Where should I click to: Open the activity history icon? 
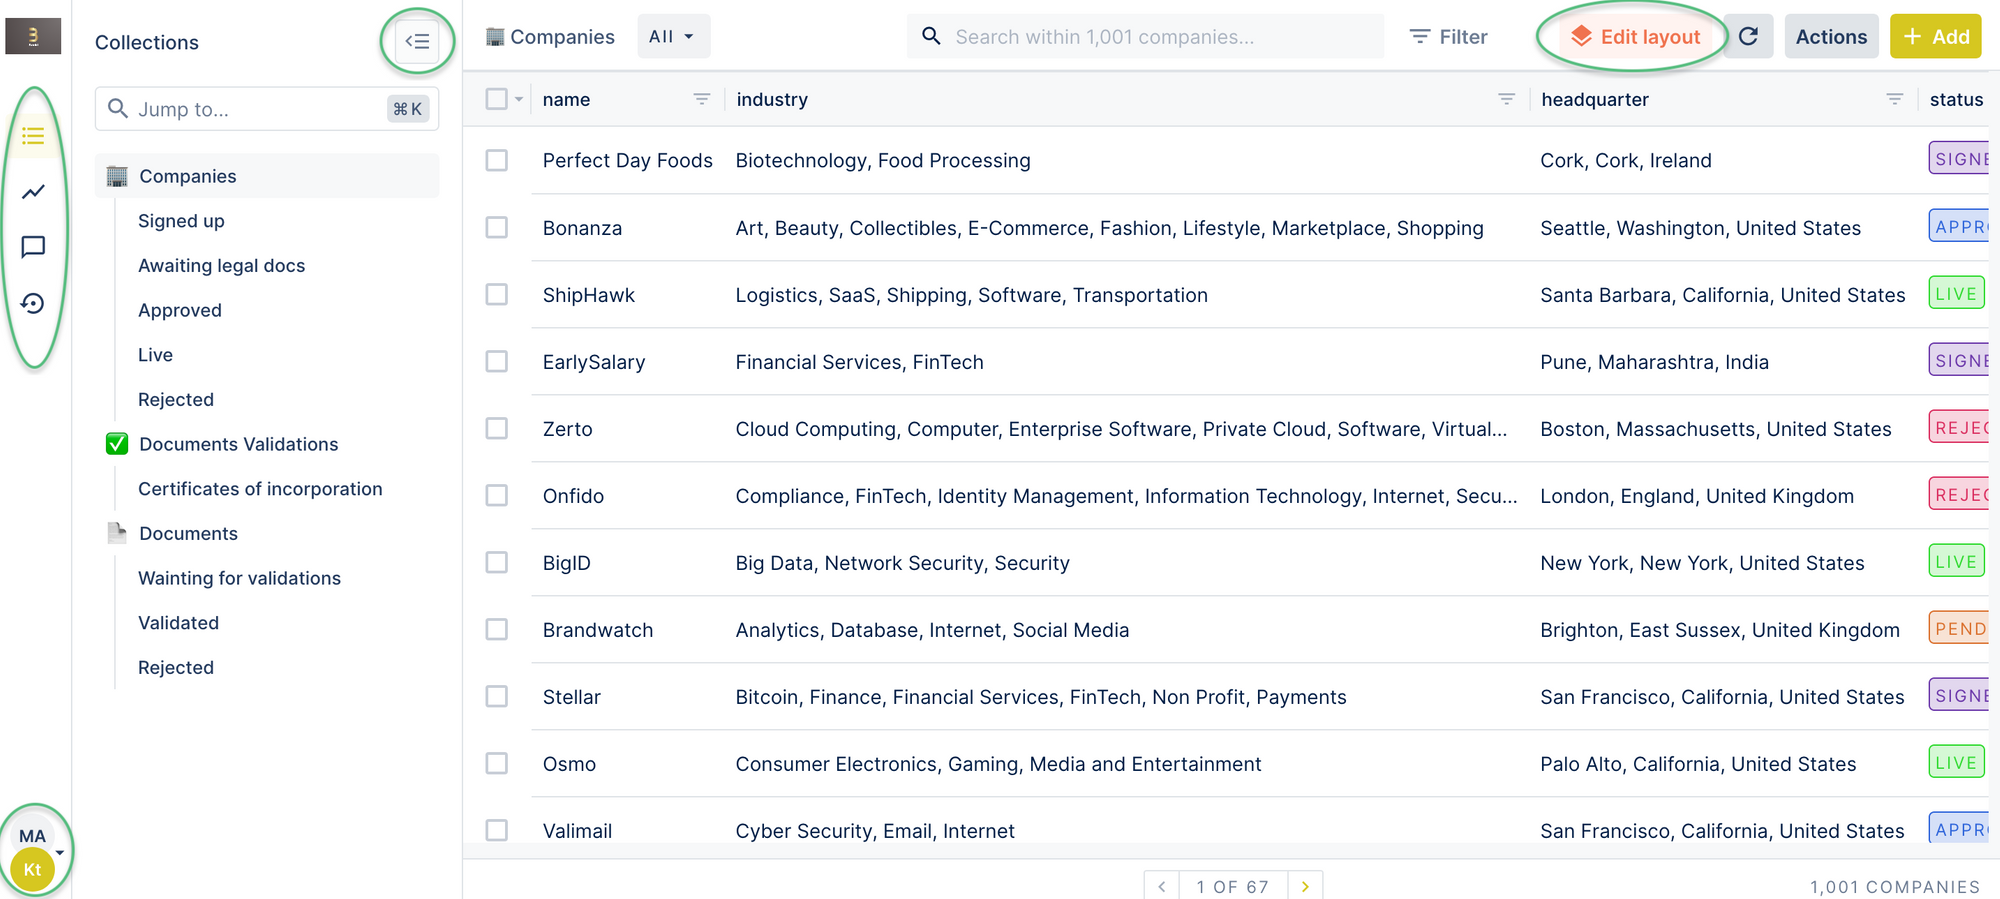pyautogui.click(x=33, y=303)
